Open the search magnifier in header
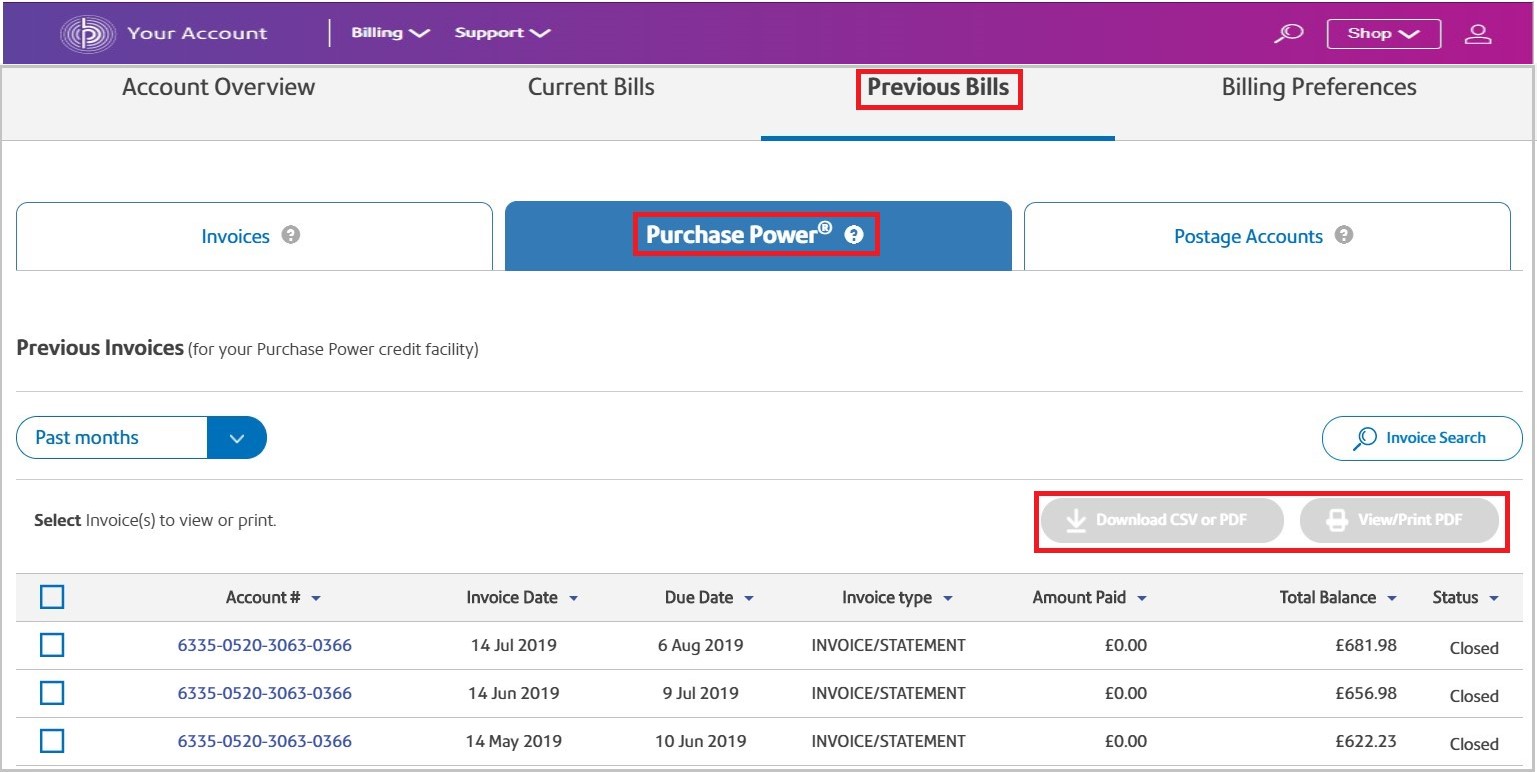The image size is (1537, 772). pyautogui.click(x=1288, y=33)
